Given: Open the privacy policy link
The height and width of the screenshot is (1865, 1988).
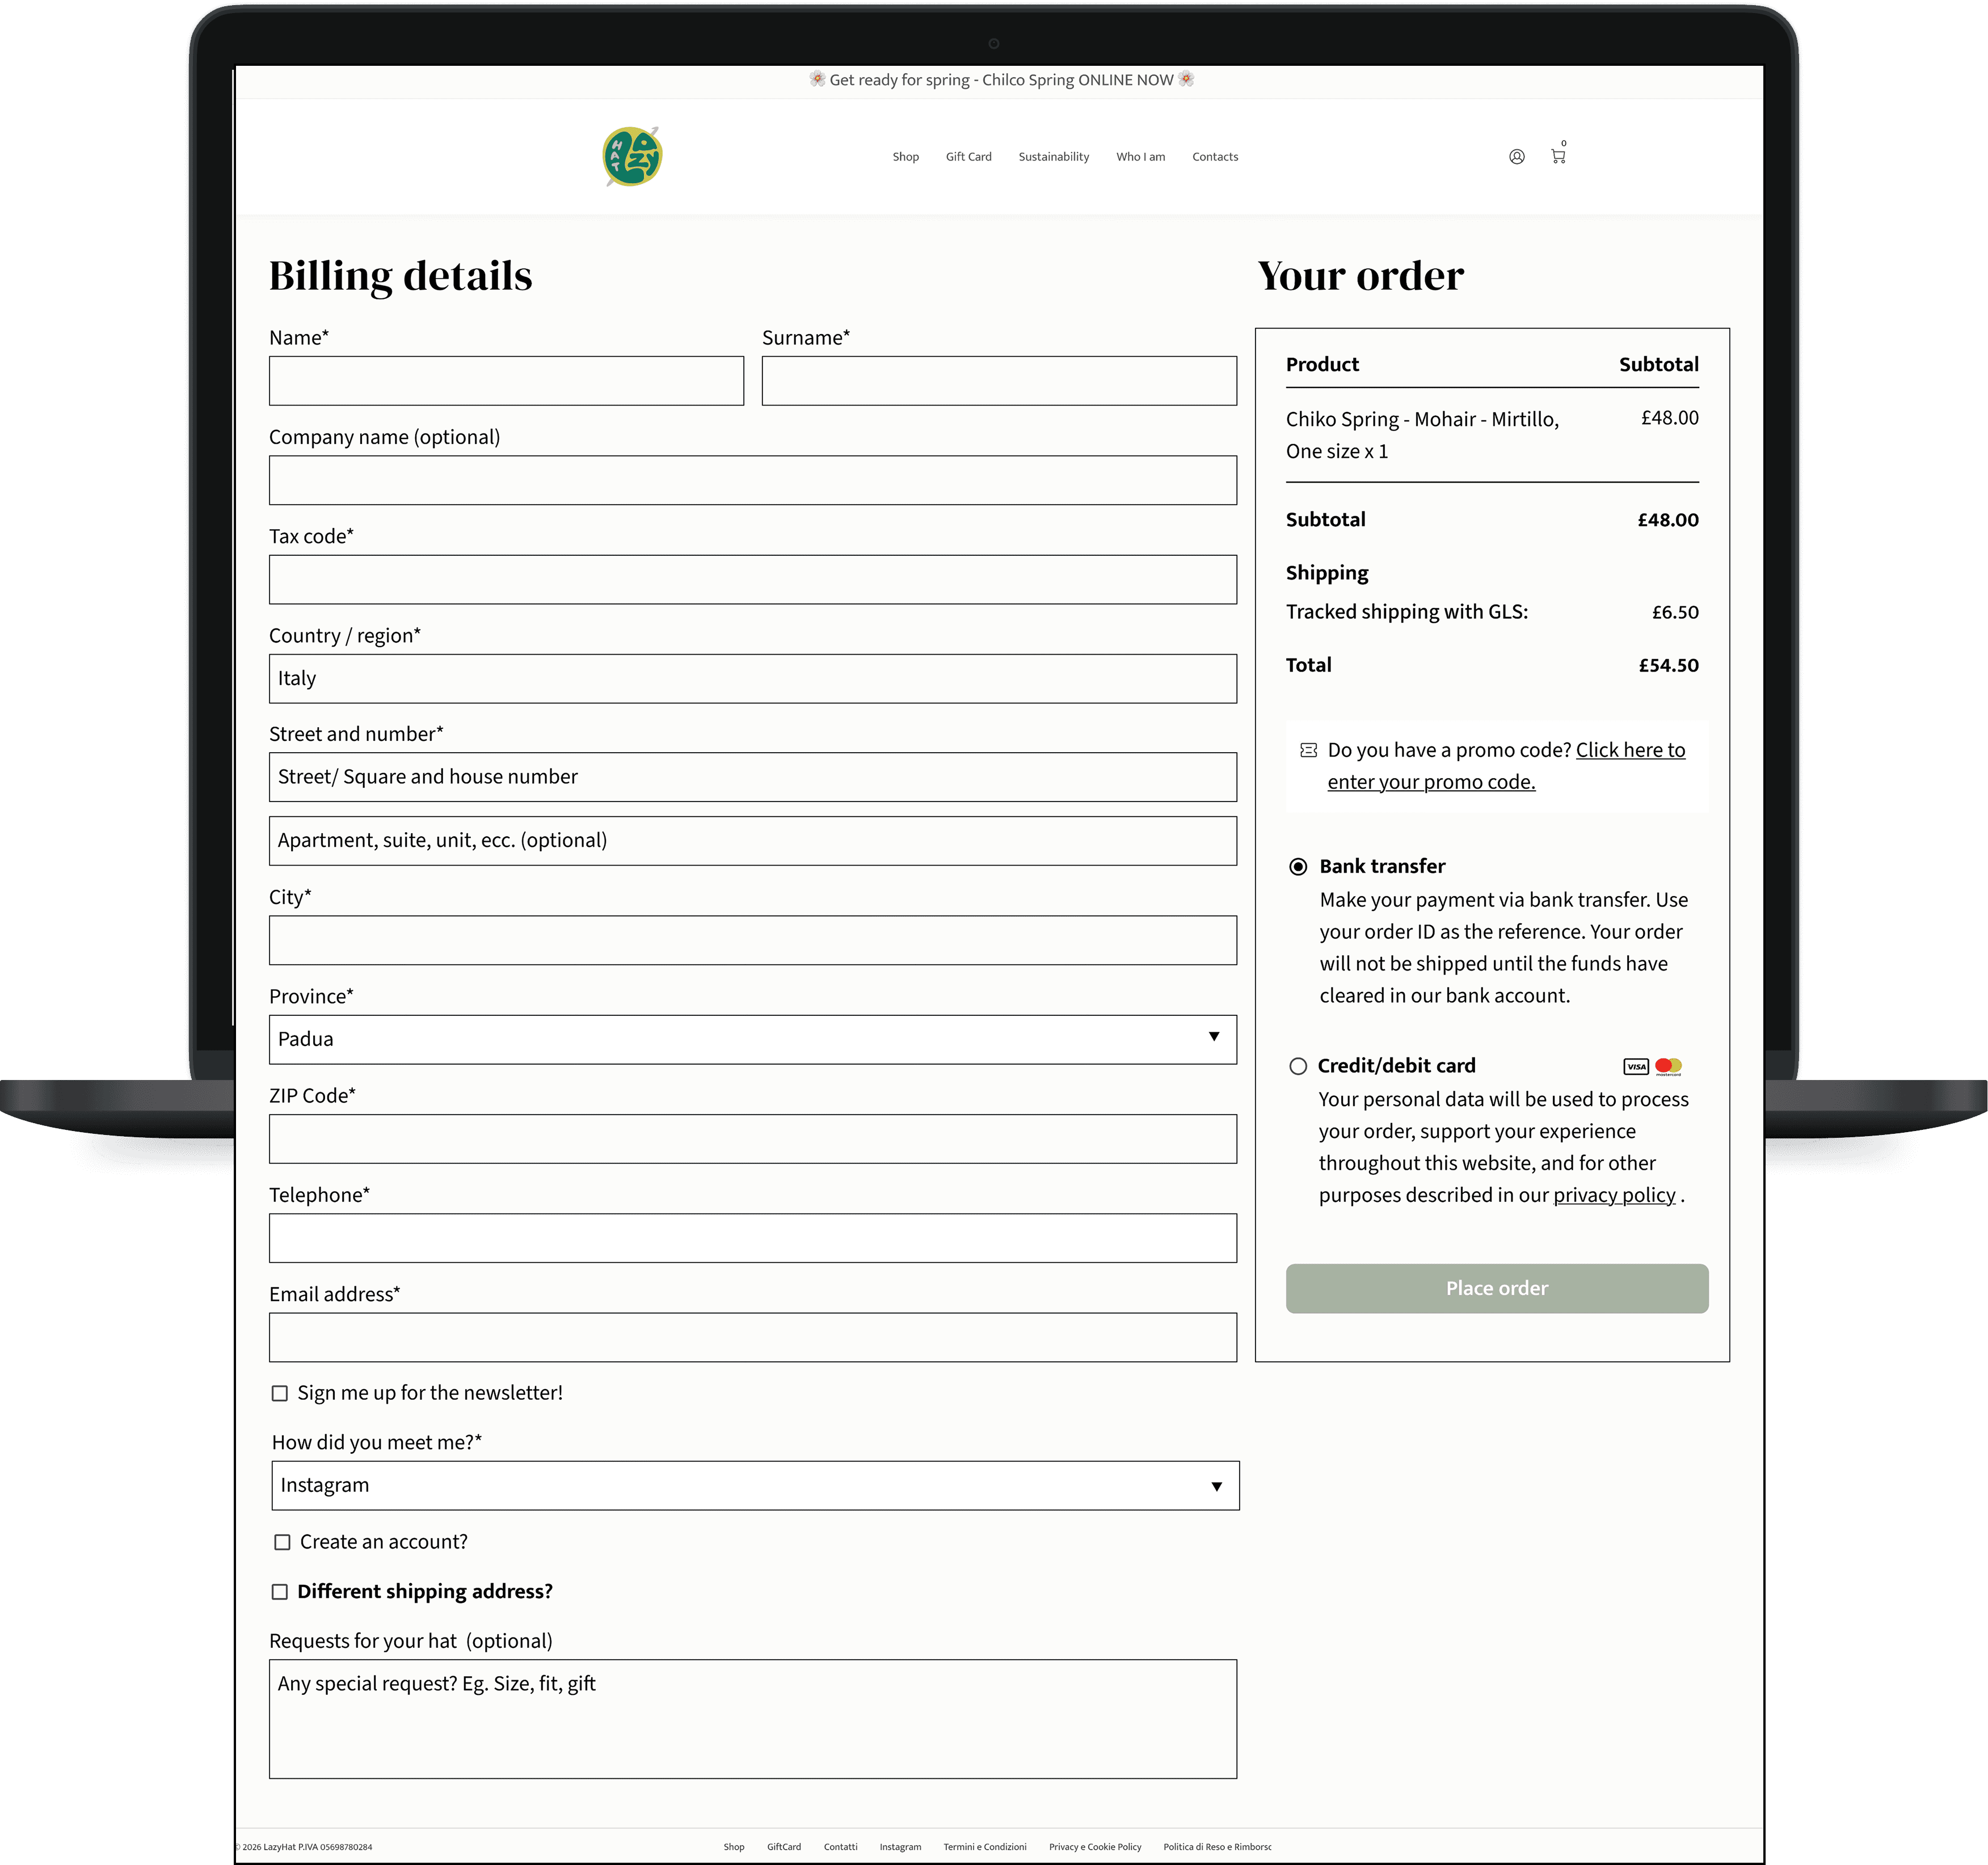Looking at the screenshot, I should click(x=1613, y=1195).
